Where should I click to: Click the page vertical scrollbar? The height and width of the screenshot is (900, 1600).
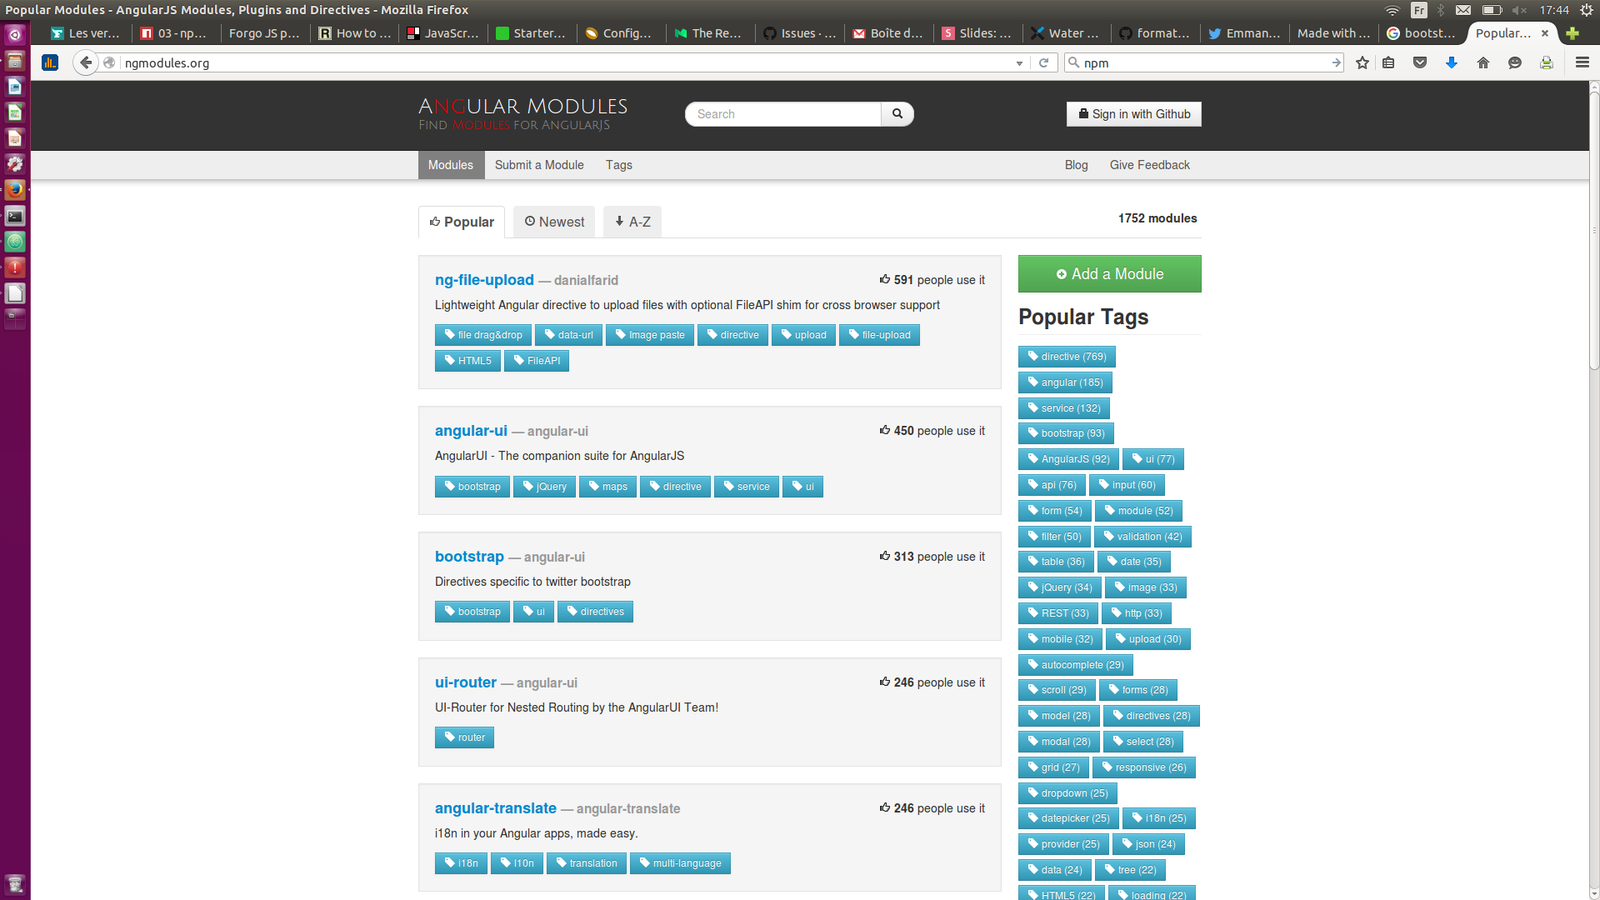(1594, 230)
